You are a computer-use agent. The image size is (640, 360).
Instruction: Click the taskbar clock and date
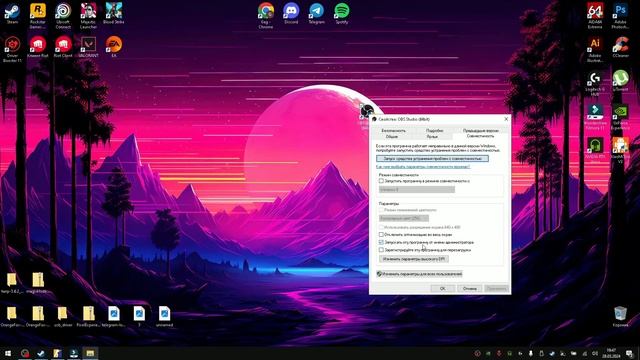coord(611,353)
